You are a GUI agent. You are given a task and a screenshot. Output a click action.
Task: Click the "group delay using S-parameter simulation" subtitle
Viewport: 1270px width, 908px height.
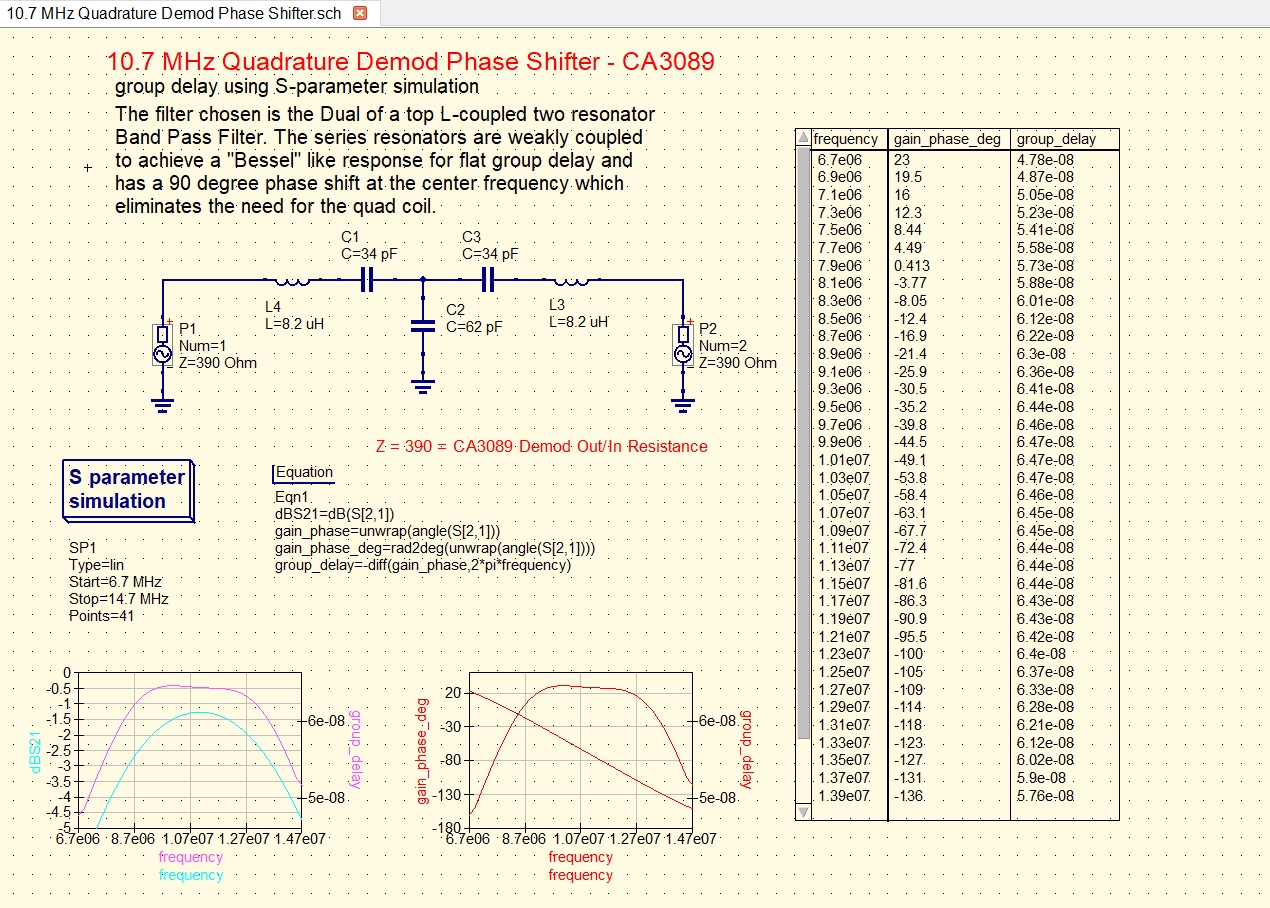point(297,87)
